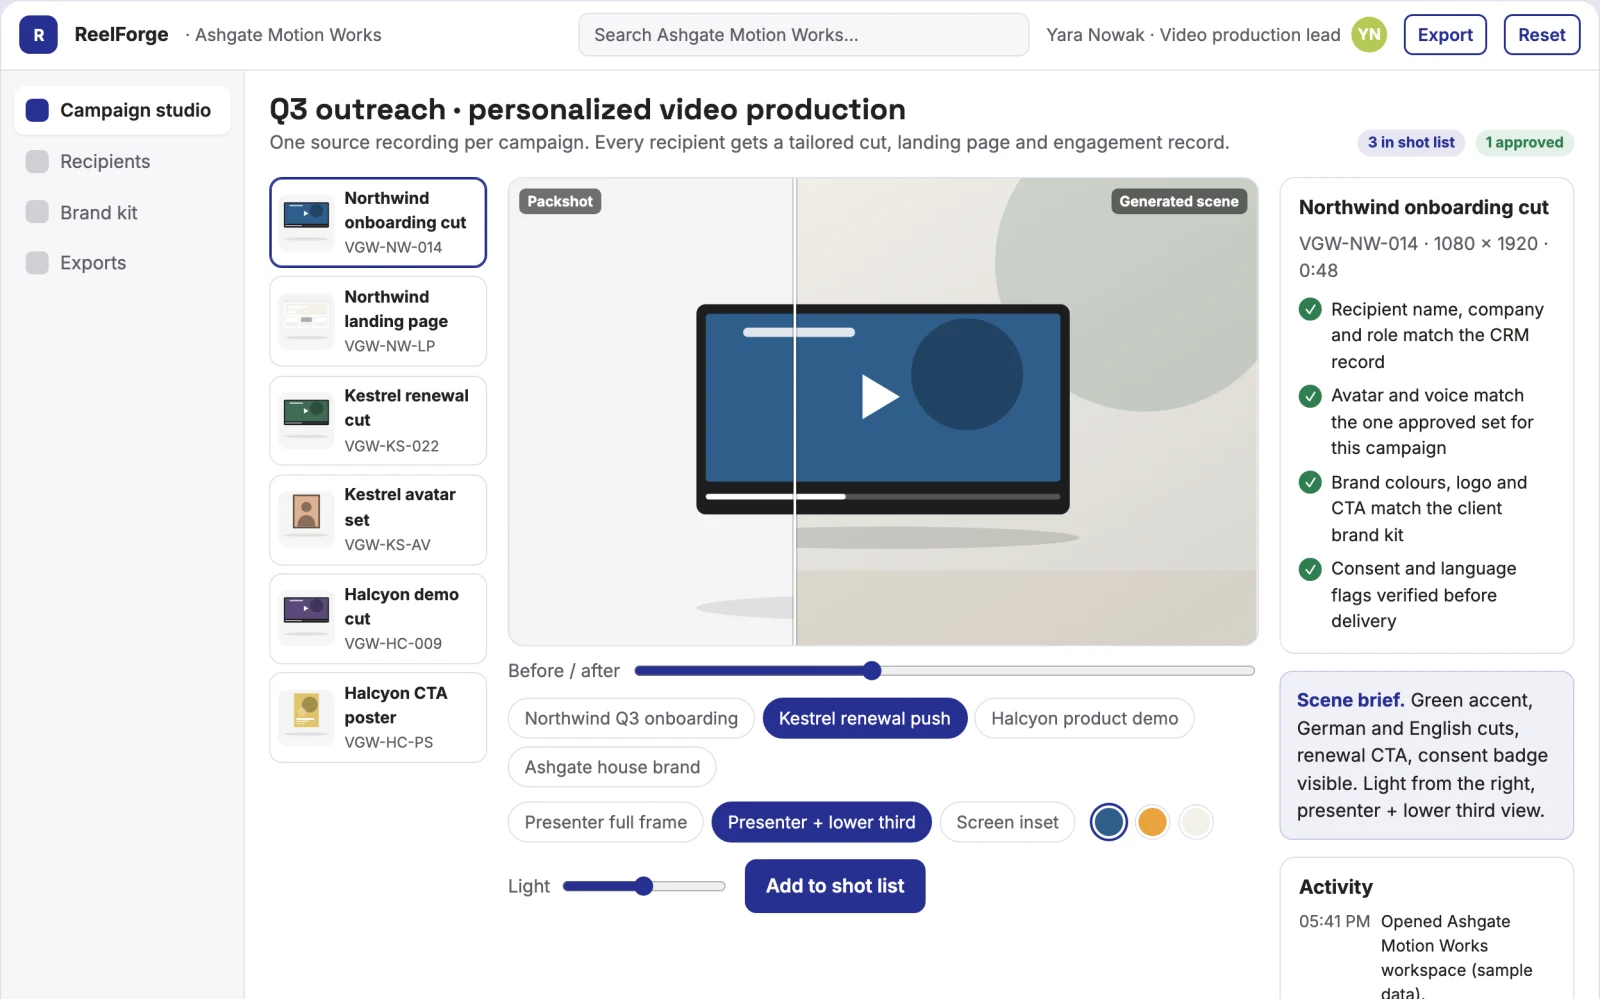Screen dimensions: 1600x999
Task: Select Kestrel avatar set asset
Action: [378, 520]
